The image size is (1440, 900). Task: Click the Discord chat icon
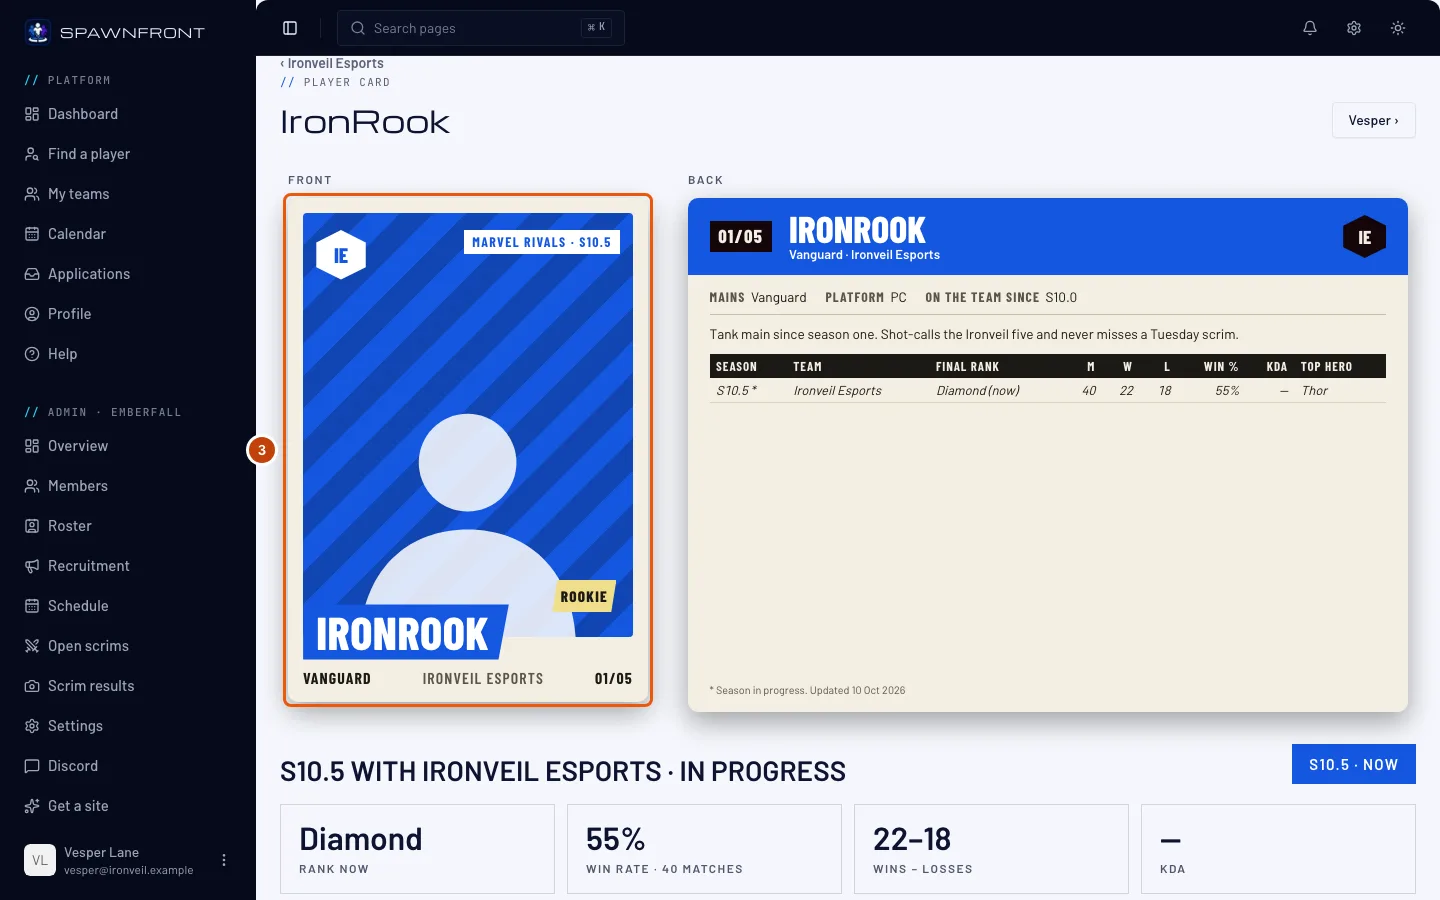(32, 766)
